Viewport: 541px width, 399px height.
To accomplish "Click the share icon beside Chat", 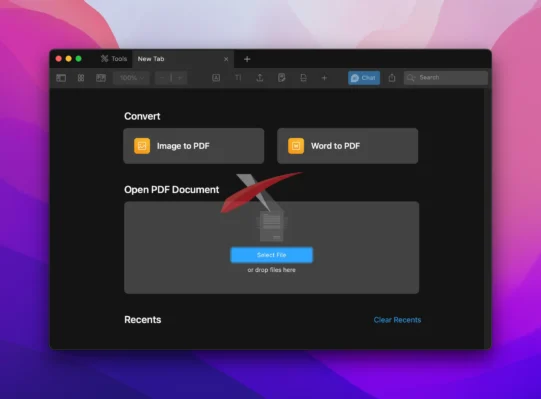I will 392,78.
